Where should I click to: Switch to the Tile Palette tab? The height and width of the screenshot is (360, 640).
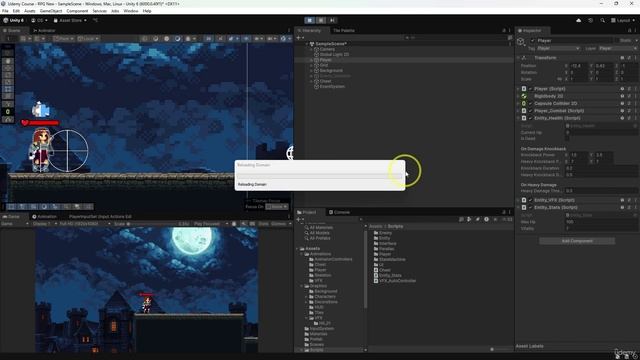344,31
